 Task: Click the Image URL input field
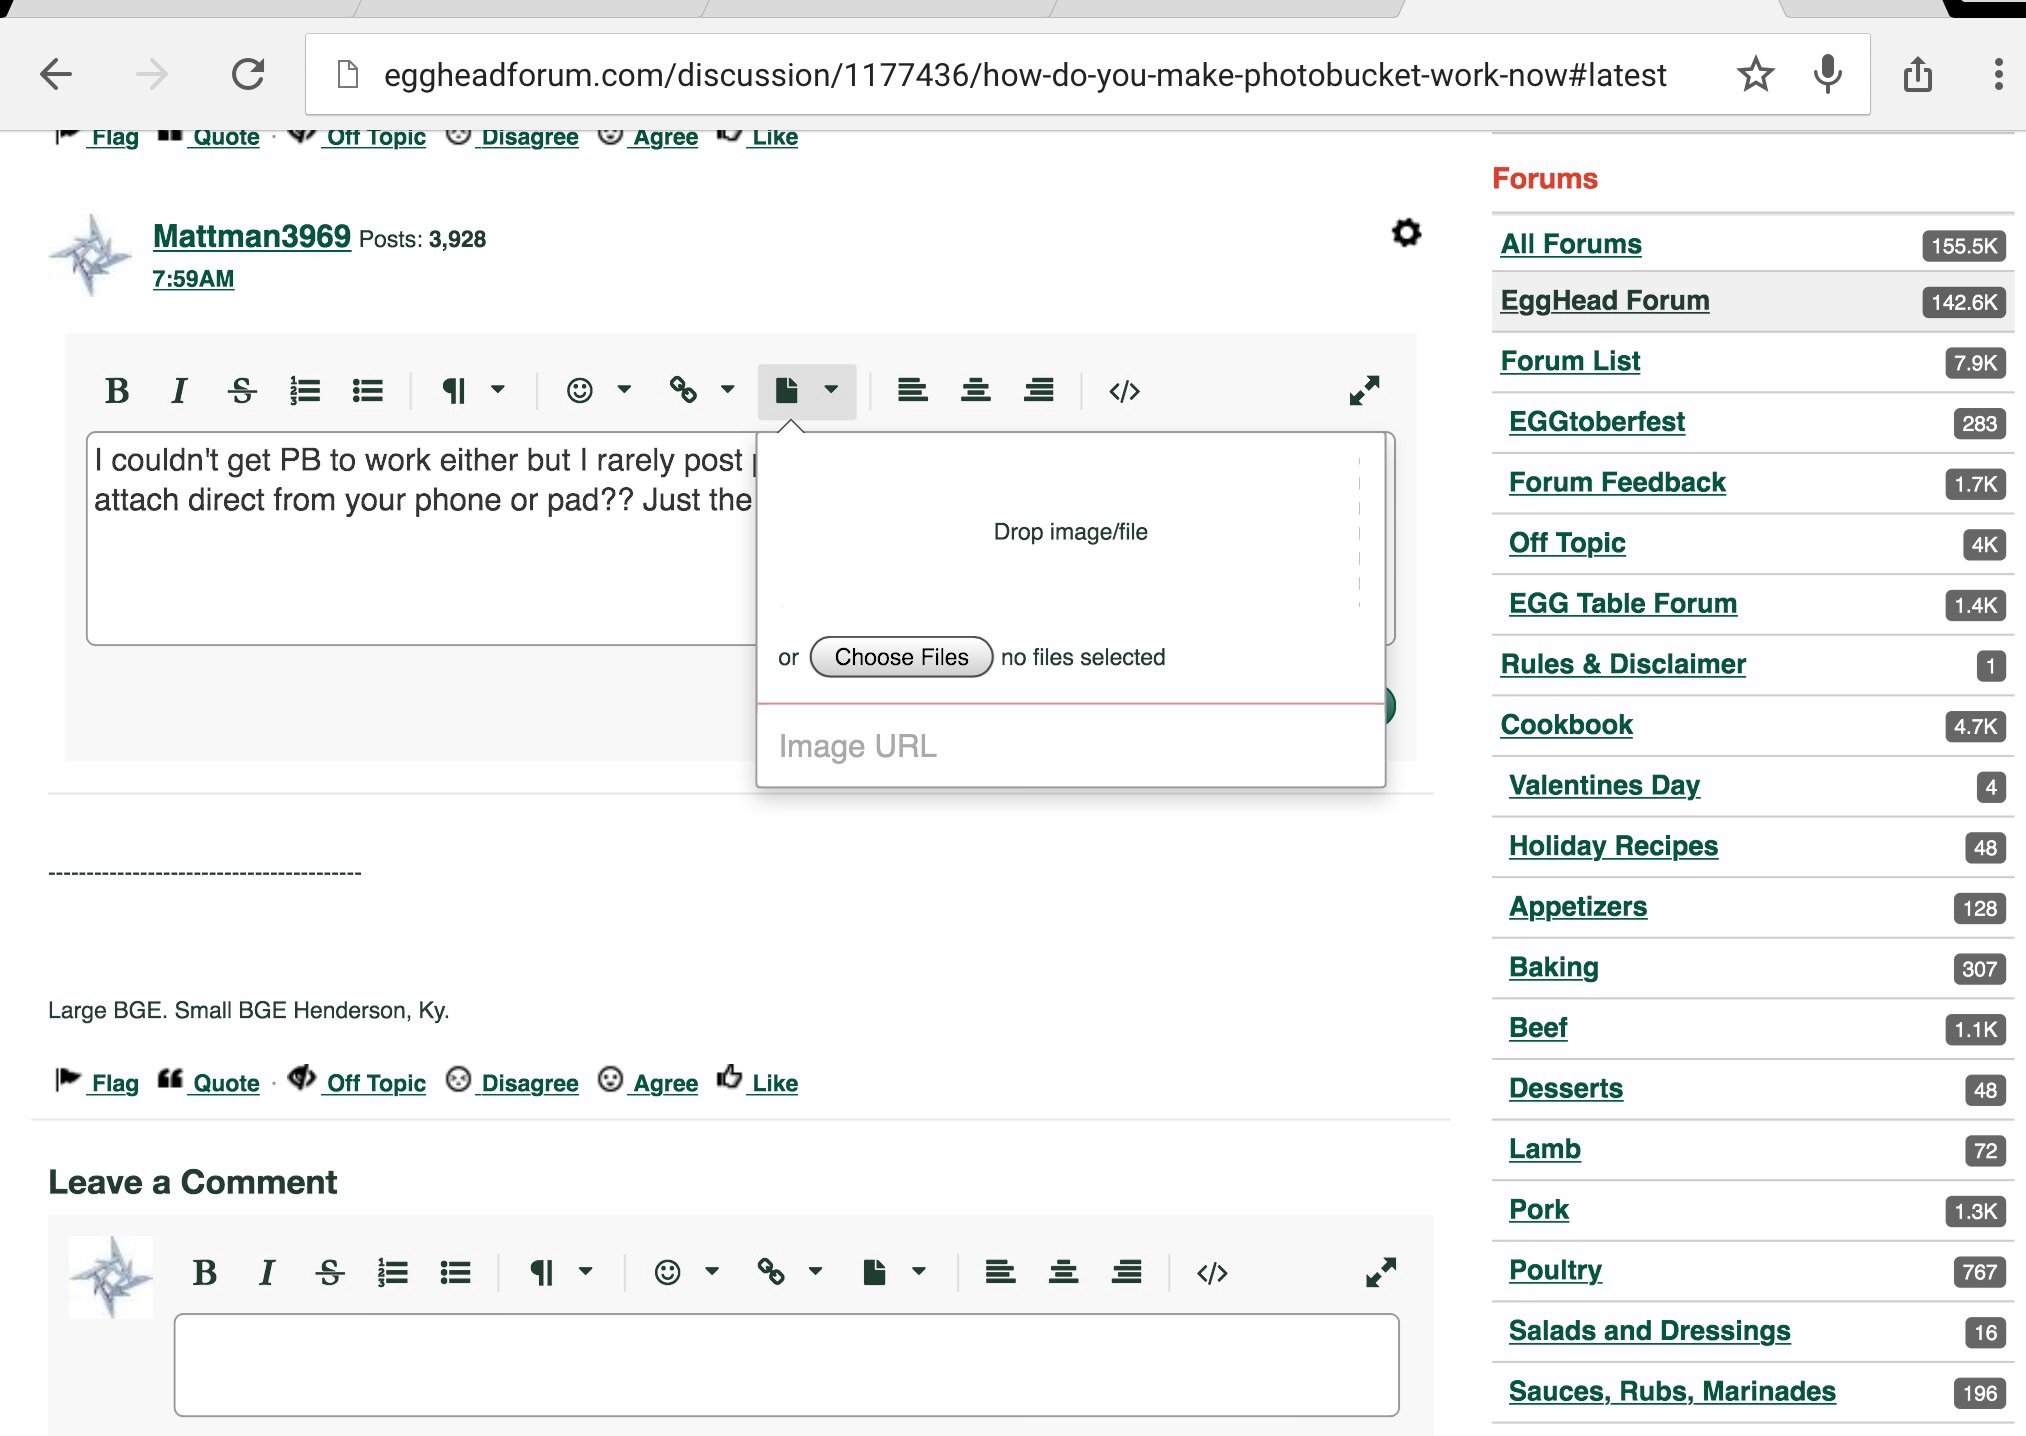tap(1070, 746)
